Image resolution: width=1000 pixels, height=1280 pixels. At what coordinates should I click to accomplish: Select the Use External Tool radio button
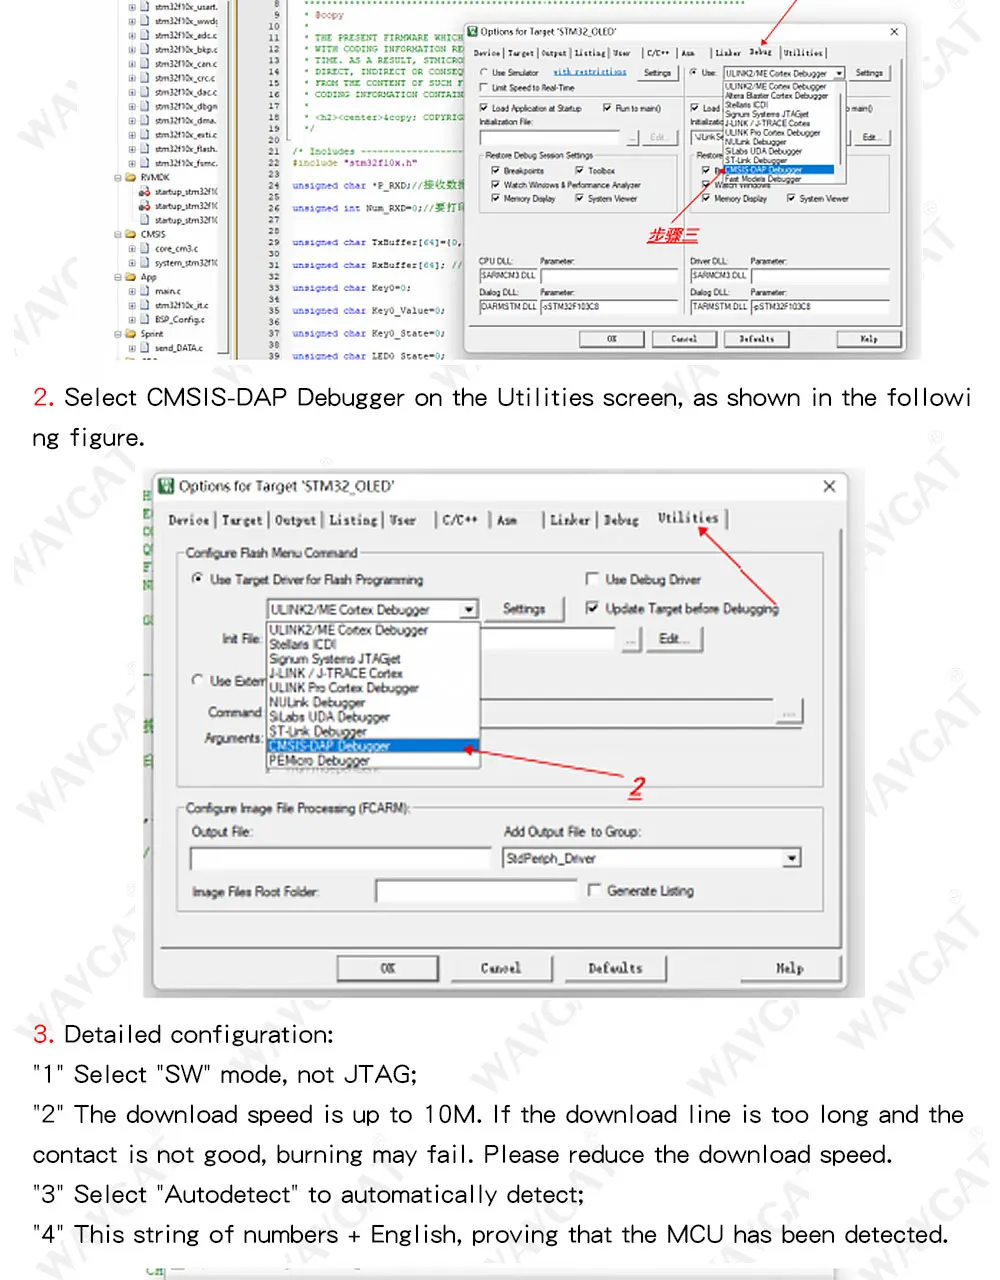198,680
